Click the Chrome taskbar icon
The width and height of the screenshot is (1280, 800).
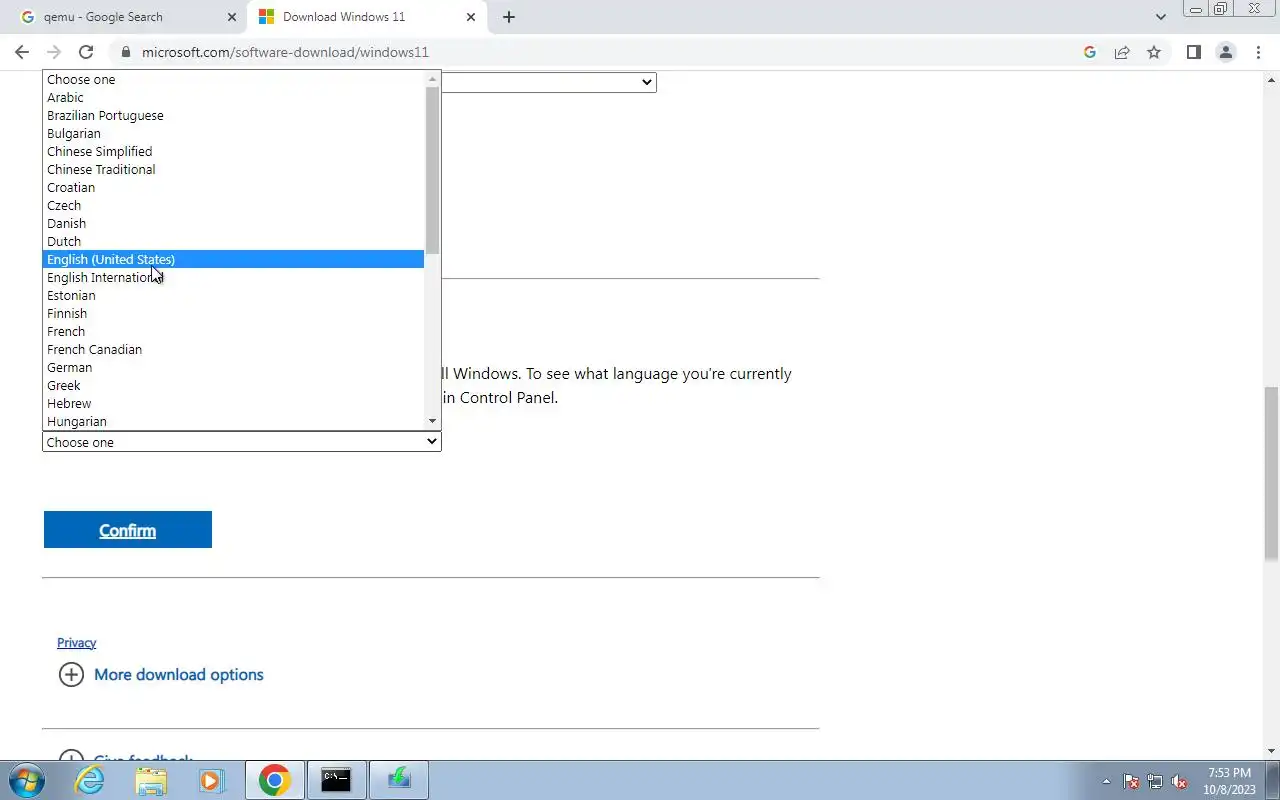coord(274,780)
